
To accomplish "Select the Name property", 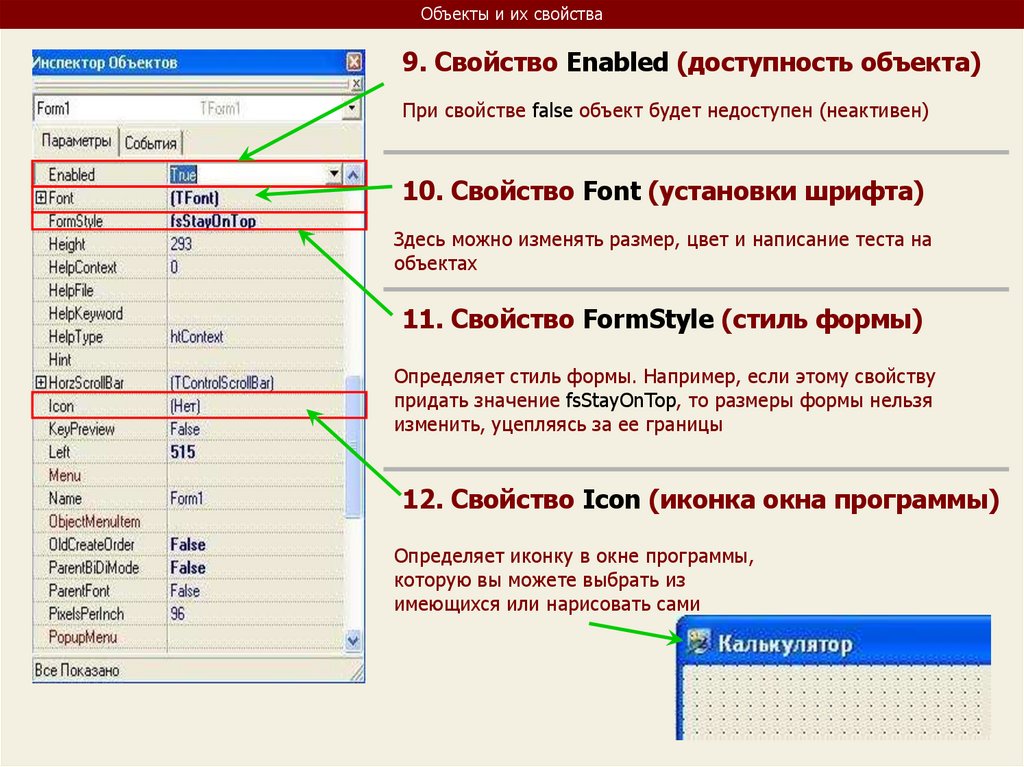I will [65, 498].
